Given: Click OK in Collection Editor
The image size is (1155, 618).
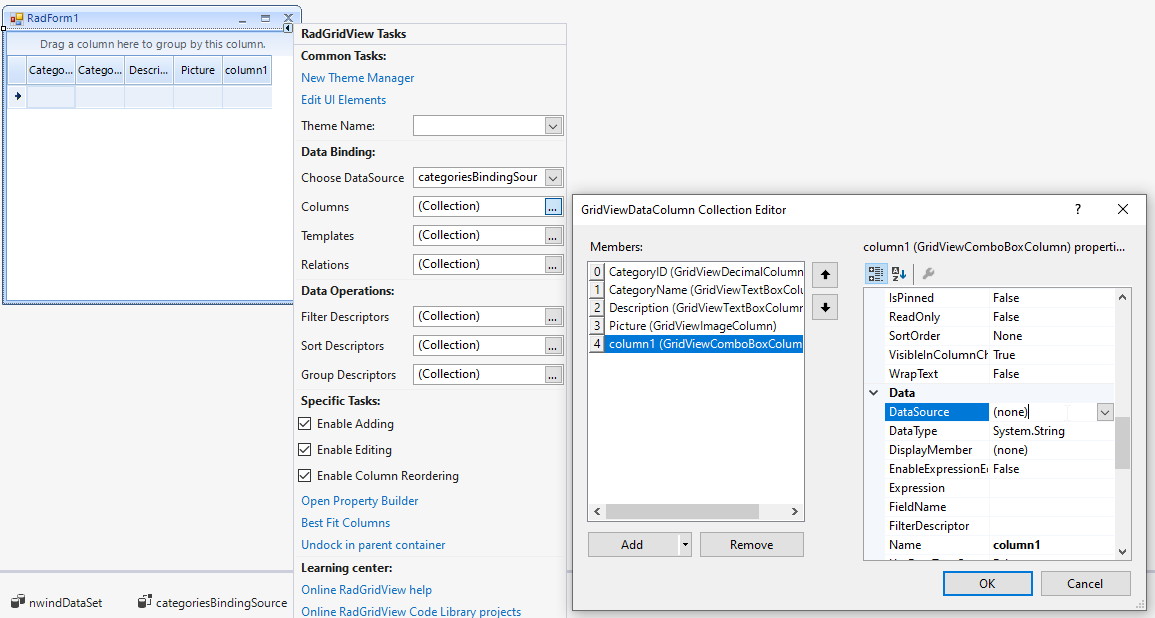Looking at the screenshot, I should pyautogui.click(x=987, y=583).
